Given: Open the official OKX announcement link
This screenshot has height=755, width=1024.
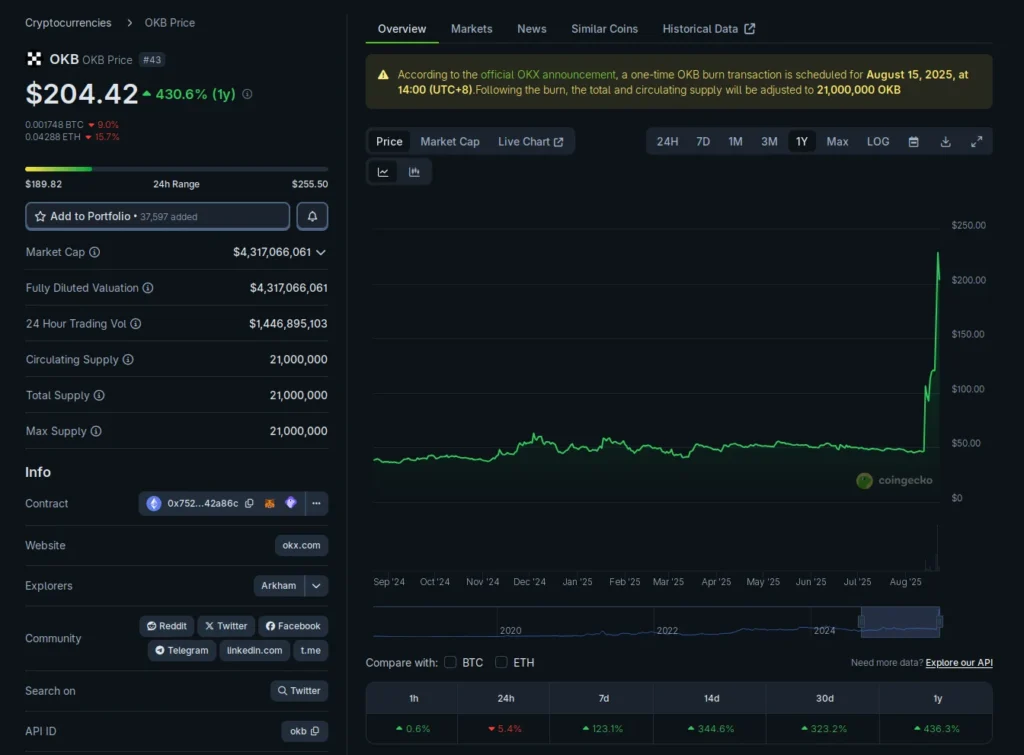Looking at the screenshot, I should tap(548, 75).
